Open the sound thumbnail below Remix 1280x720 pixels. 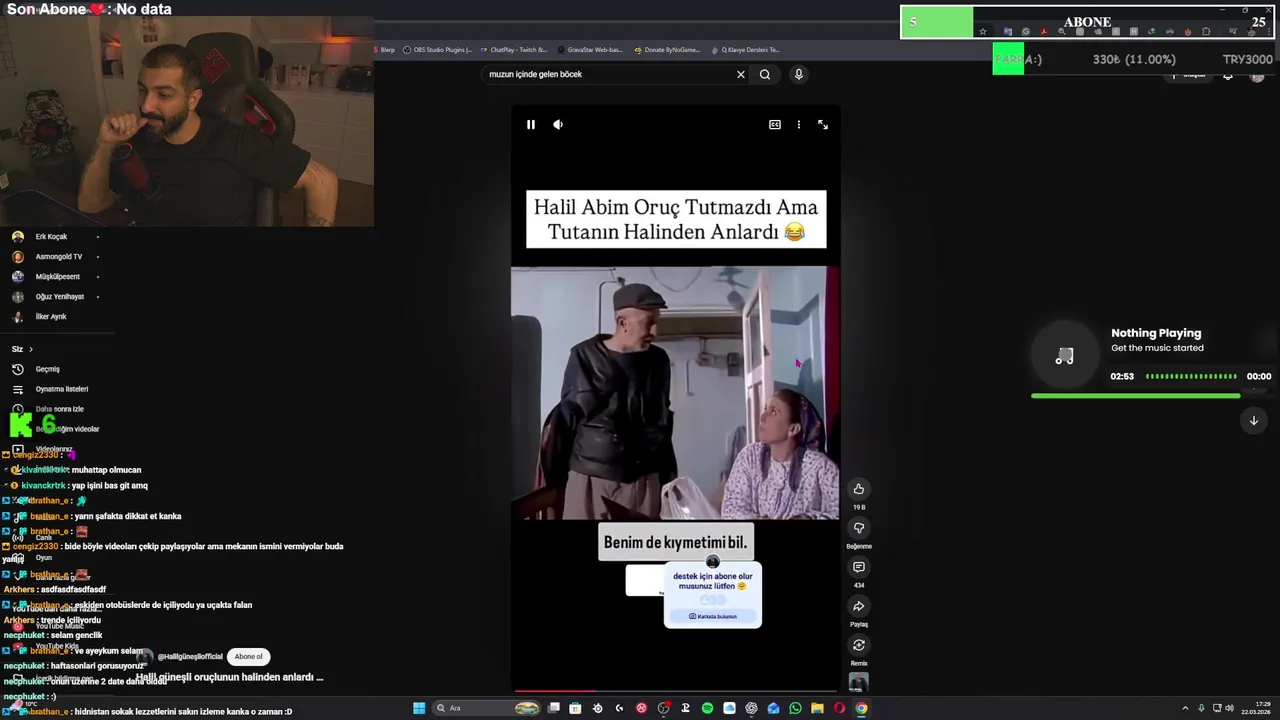(859, 682)
